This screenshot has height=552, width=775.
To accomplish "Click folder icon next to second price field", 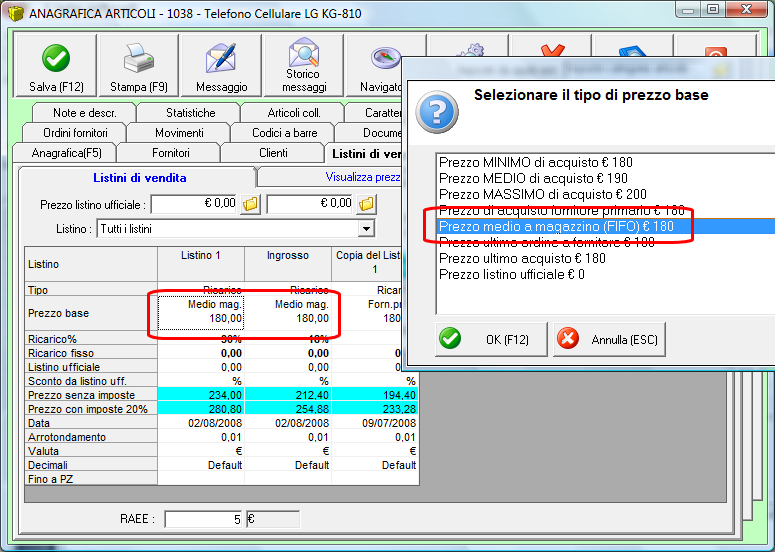I will pos(366,204).
